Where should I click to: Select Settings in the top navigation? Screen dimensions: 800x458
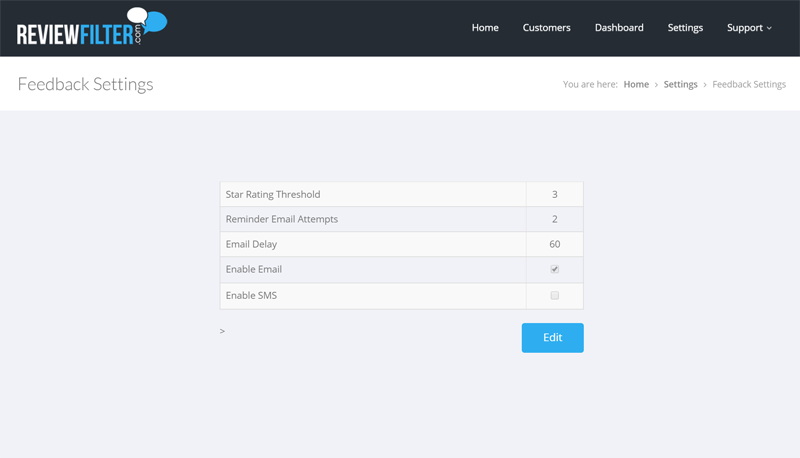coord(685,28)
